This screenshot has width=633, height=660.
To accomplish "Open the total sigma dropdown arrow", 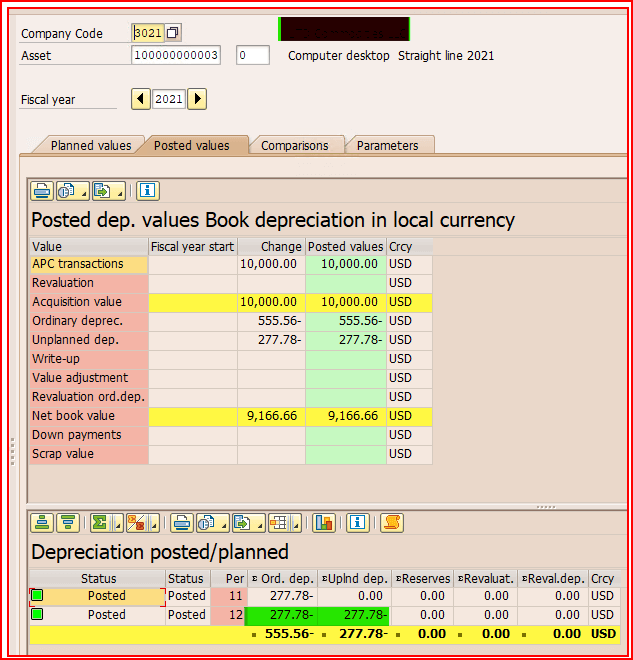I will coord(117,523).
